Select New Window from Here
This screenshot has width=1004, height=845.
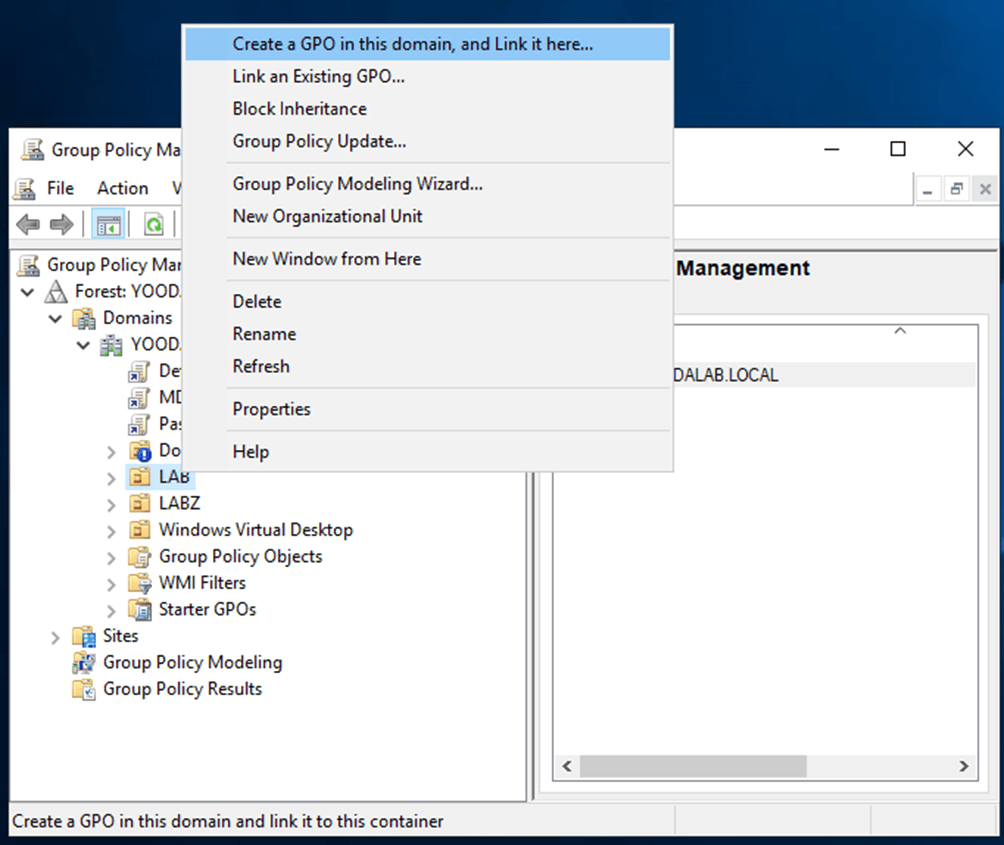pos(427,259)
